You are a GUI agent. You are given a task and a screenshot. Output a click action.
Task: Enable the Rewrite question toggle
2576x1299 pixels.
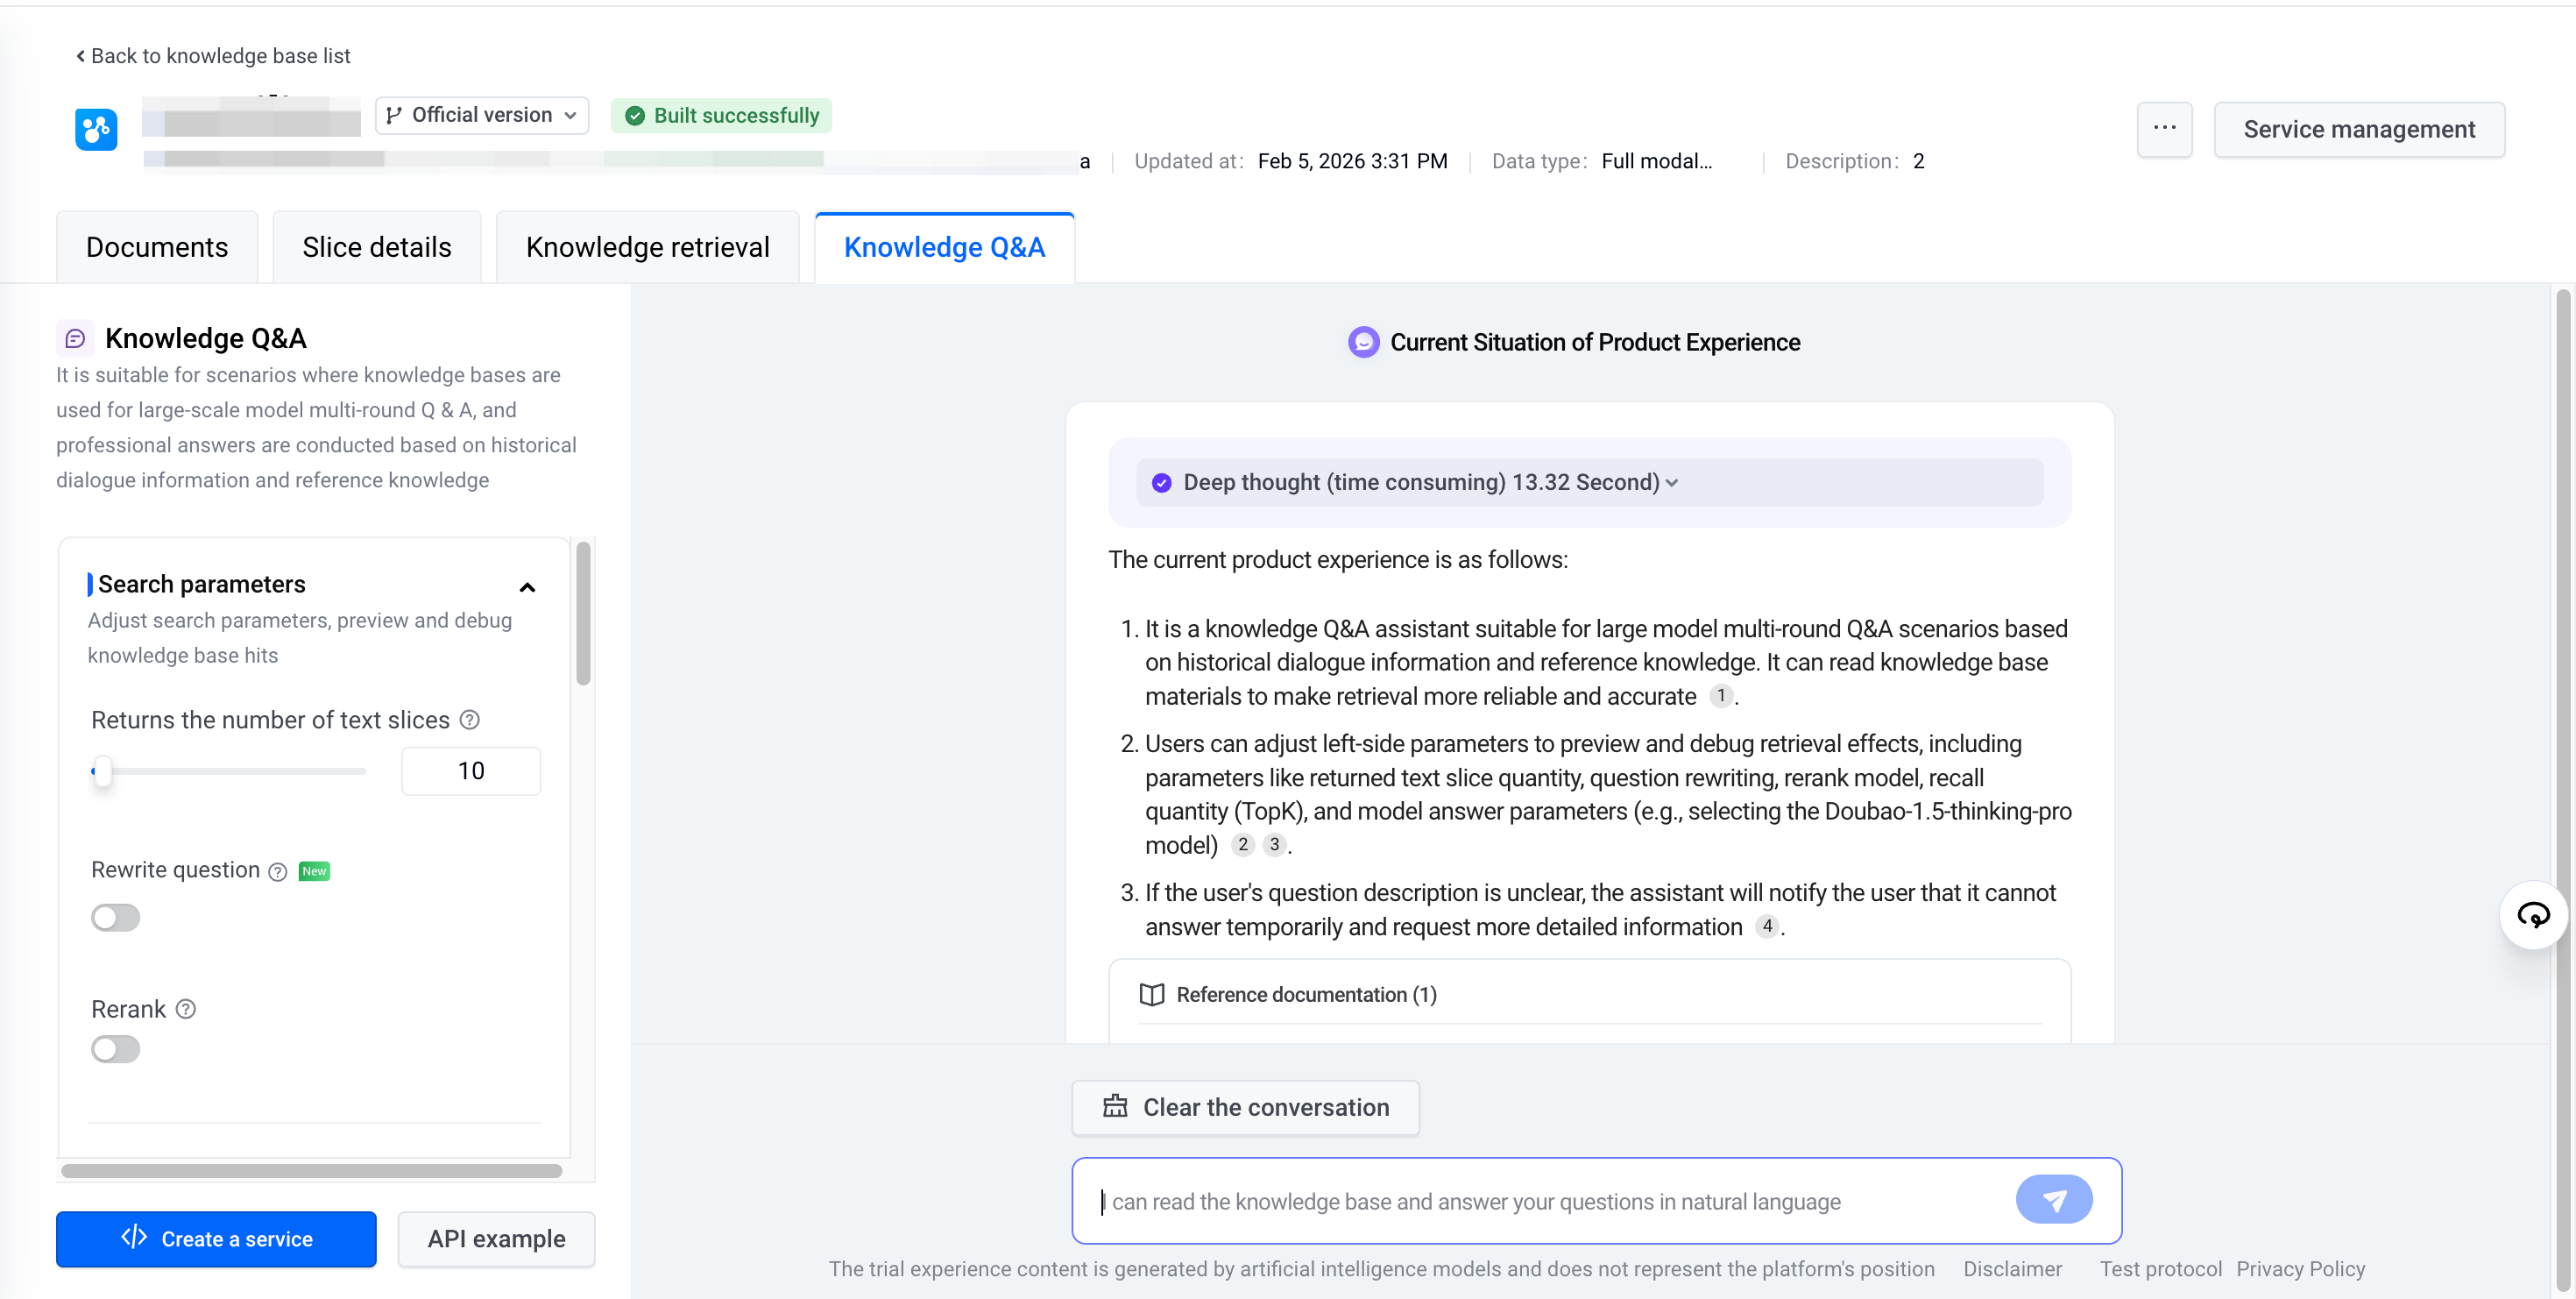[115, 917]
